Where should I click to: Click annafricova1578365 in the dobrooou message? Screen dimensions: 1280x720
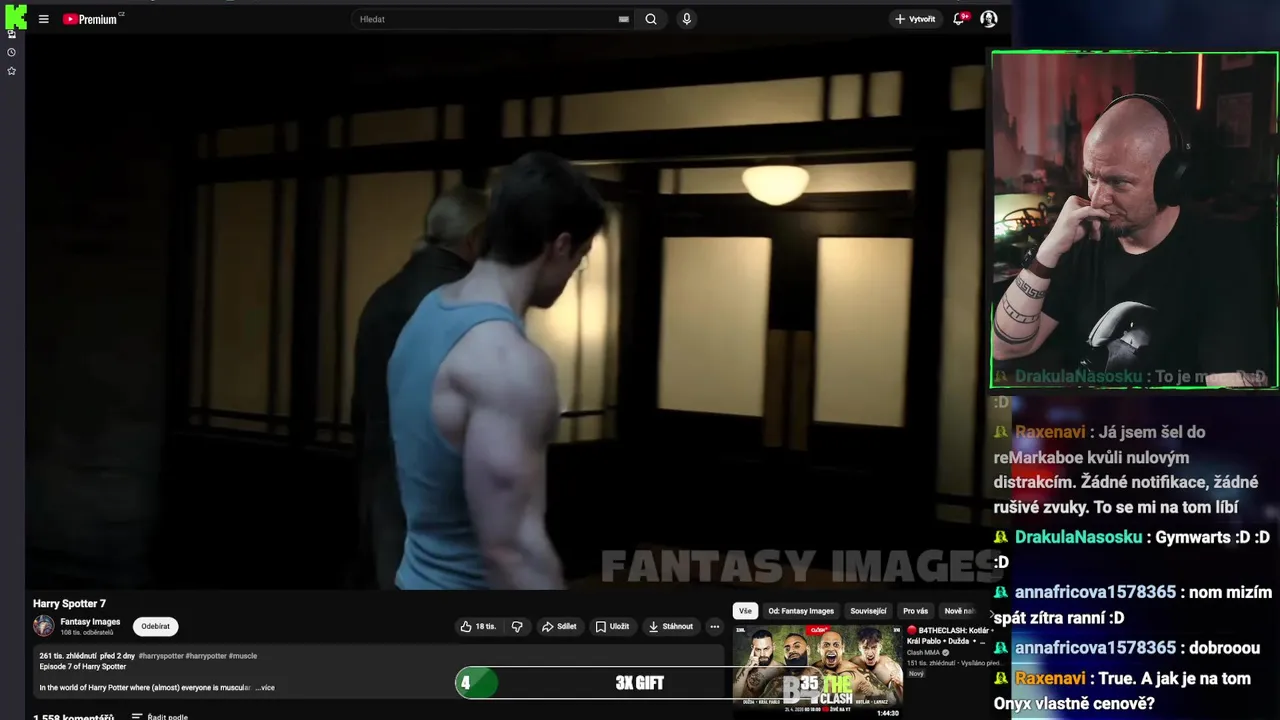[1095, 648]
